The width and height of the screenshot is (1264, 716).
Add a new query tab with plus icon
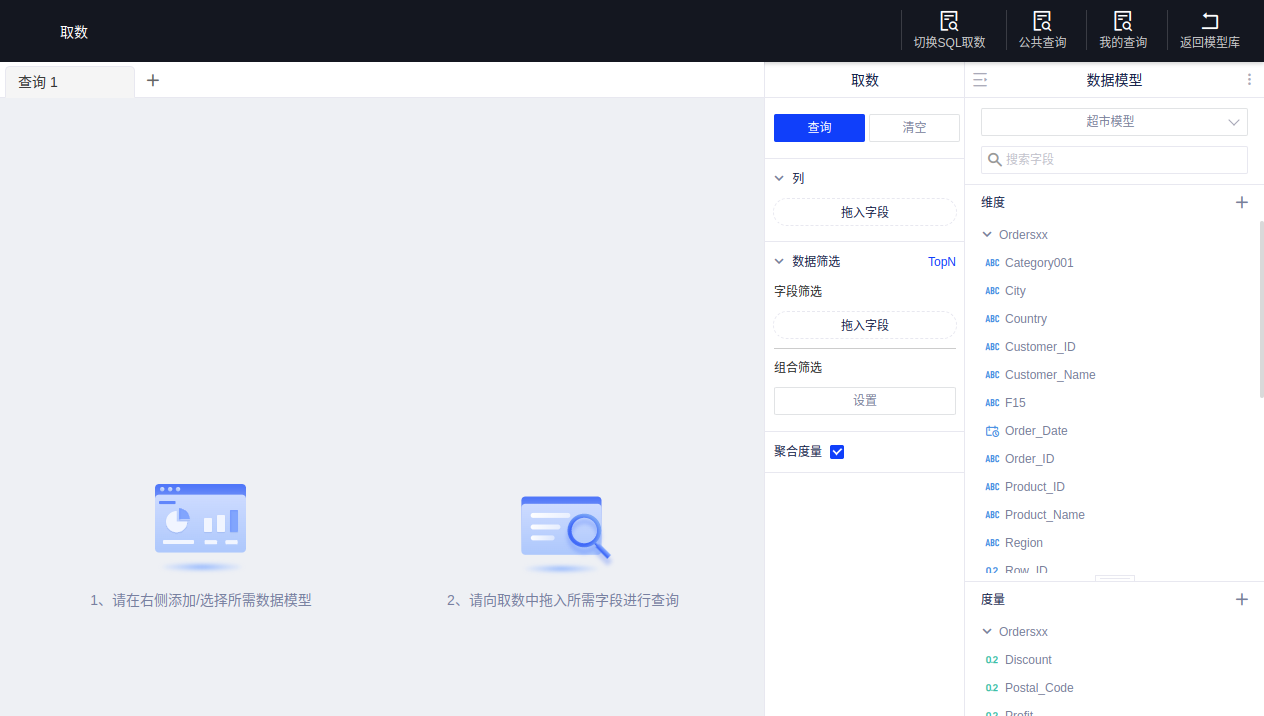click(153, 81)
